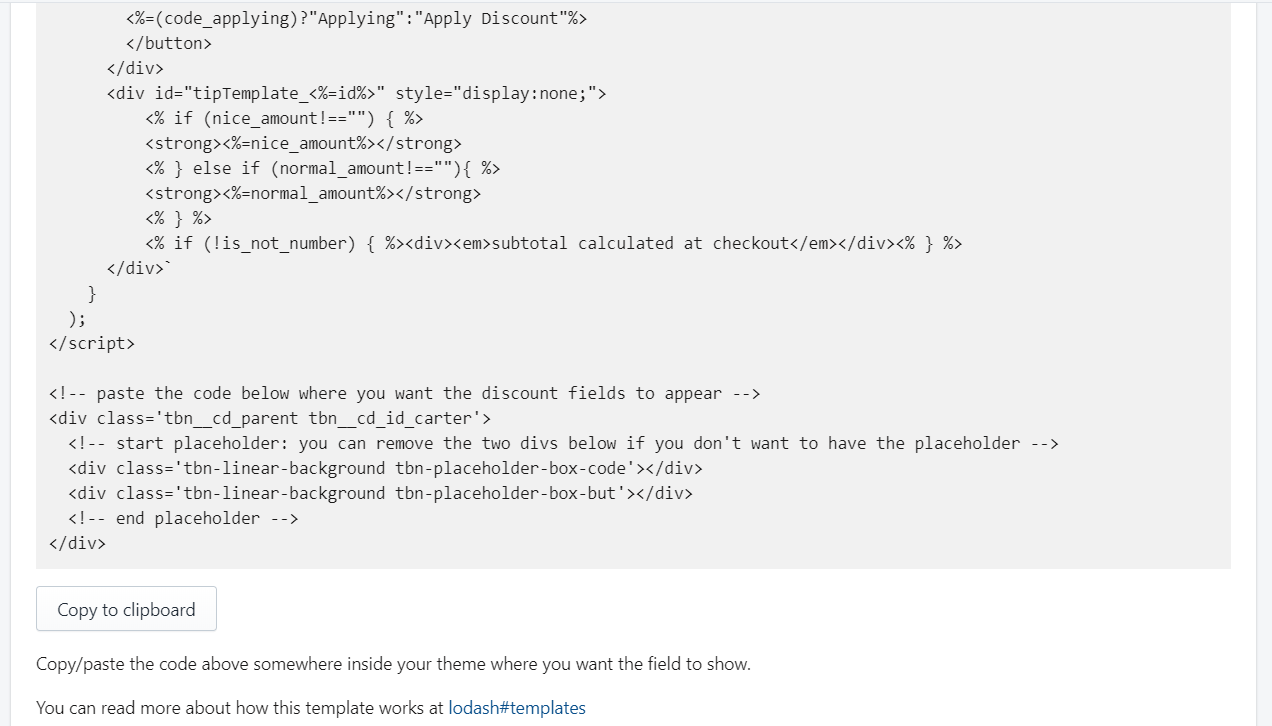The width and height of the screenshot is (1272, 726).
Task: Click the tbn-placeholder-box-but div line
Action: point(380,494)
